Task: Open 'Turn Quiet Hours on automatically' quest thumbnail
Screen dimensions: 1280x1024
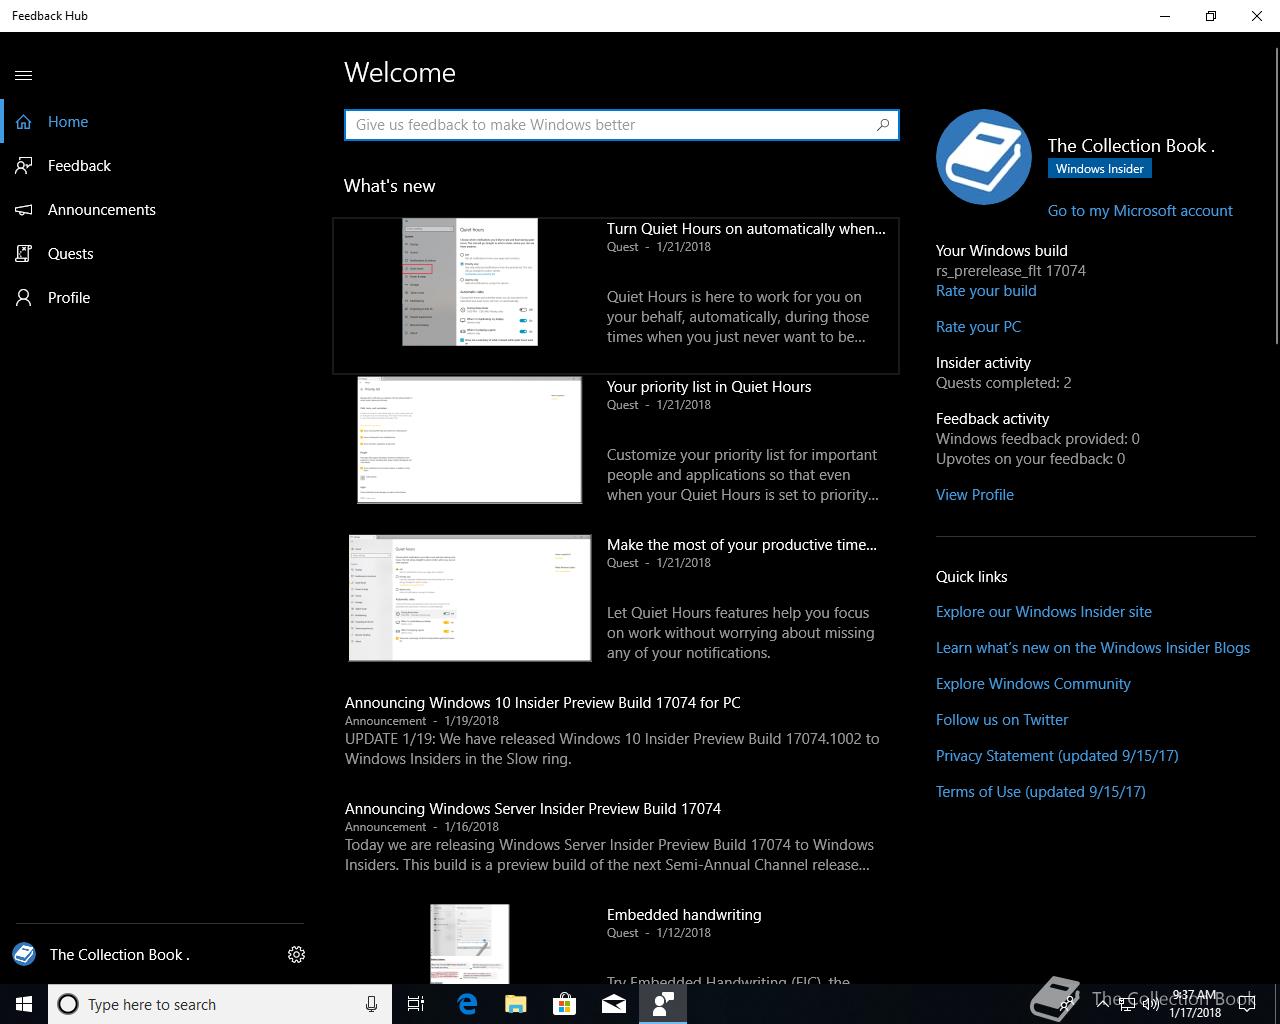Action: (470, 282)
